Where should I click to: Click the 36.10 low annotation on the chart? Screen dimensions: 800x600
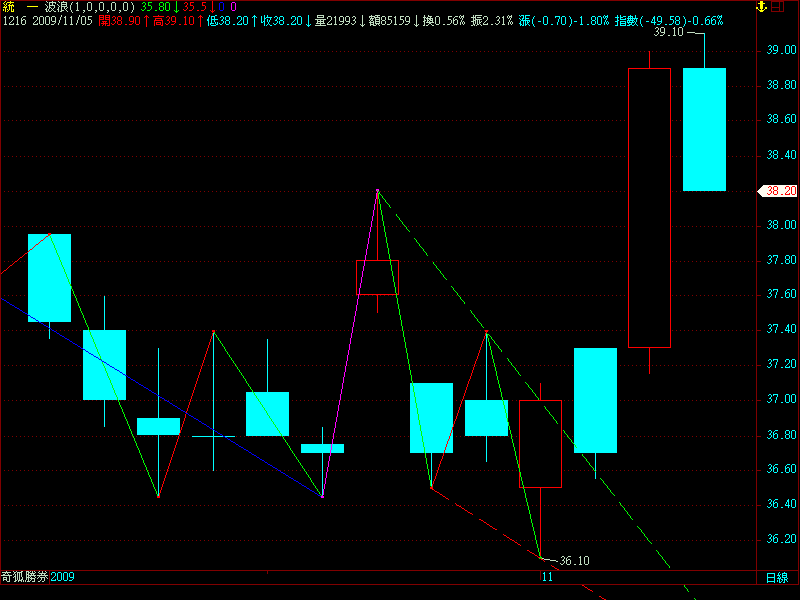coord(574,561)
